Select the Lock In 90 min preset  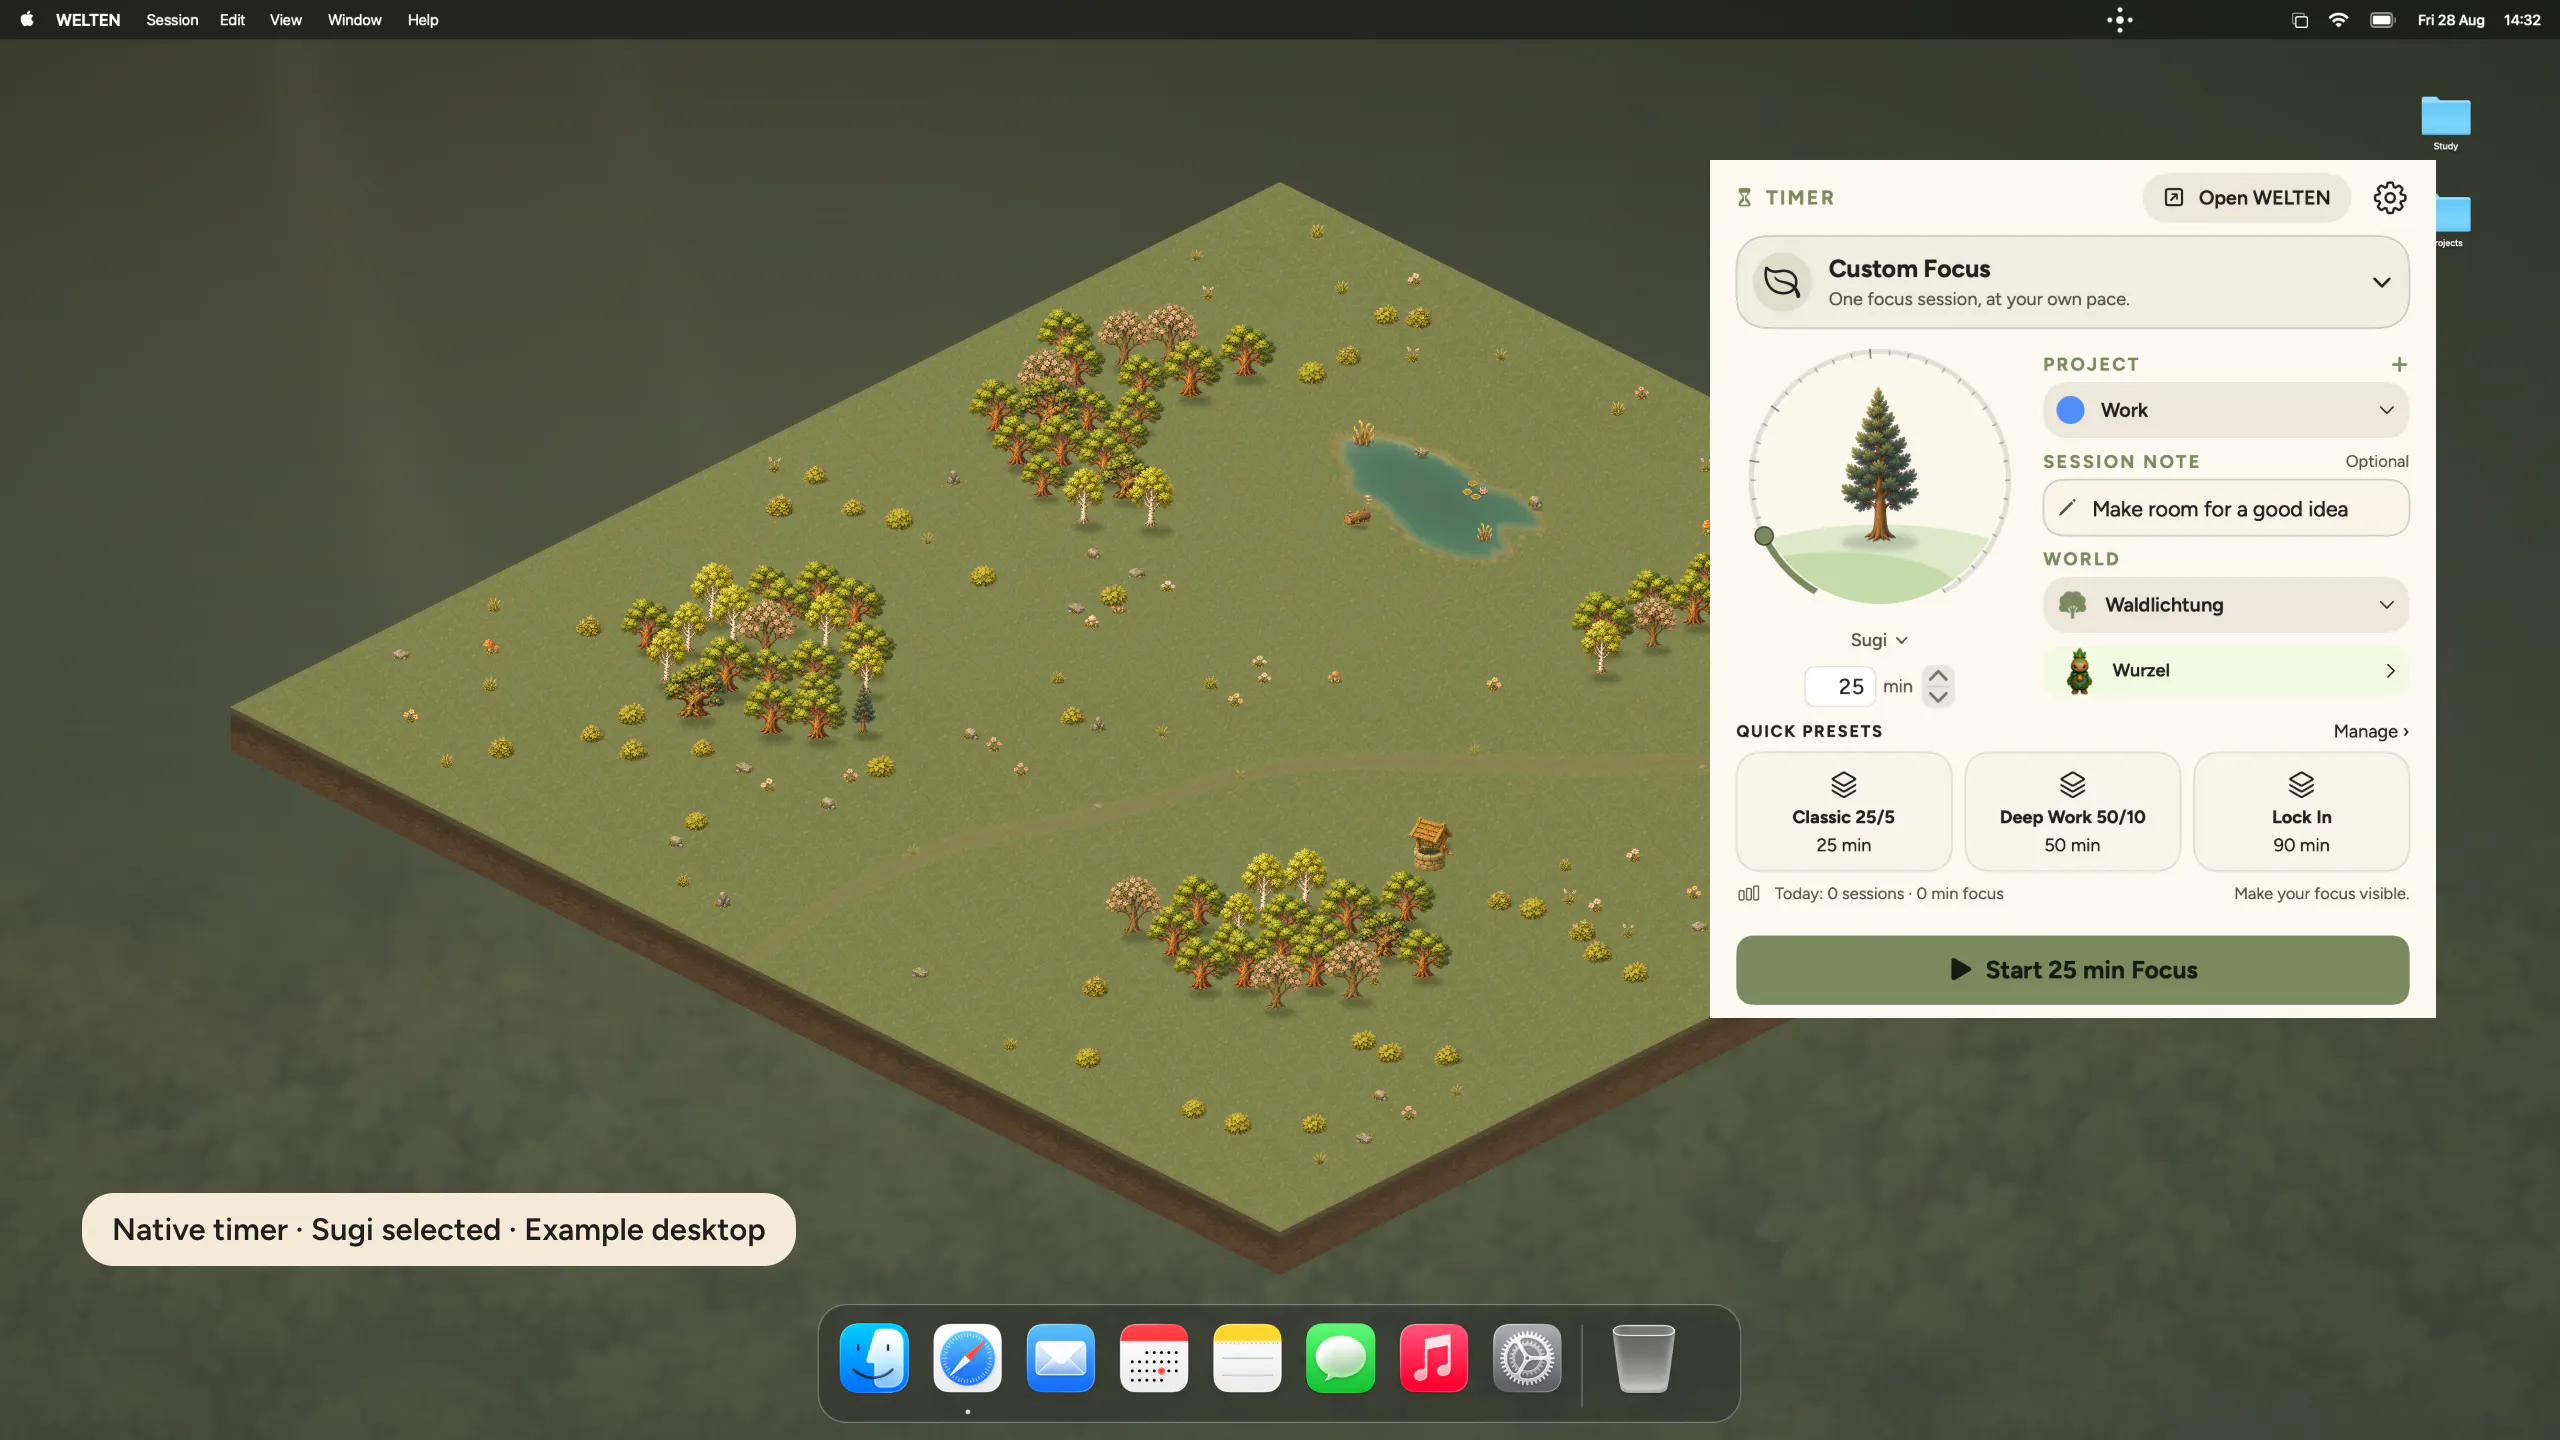click(x=2301, y=811)
